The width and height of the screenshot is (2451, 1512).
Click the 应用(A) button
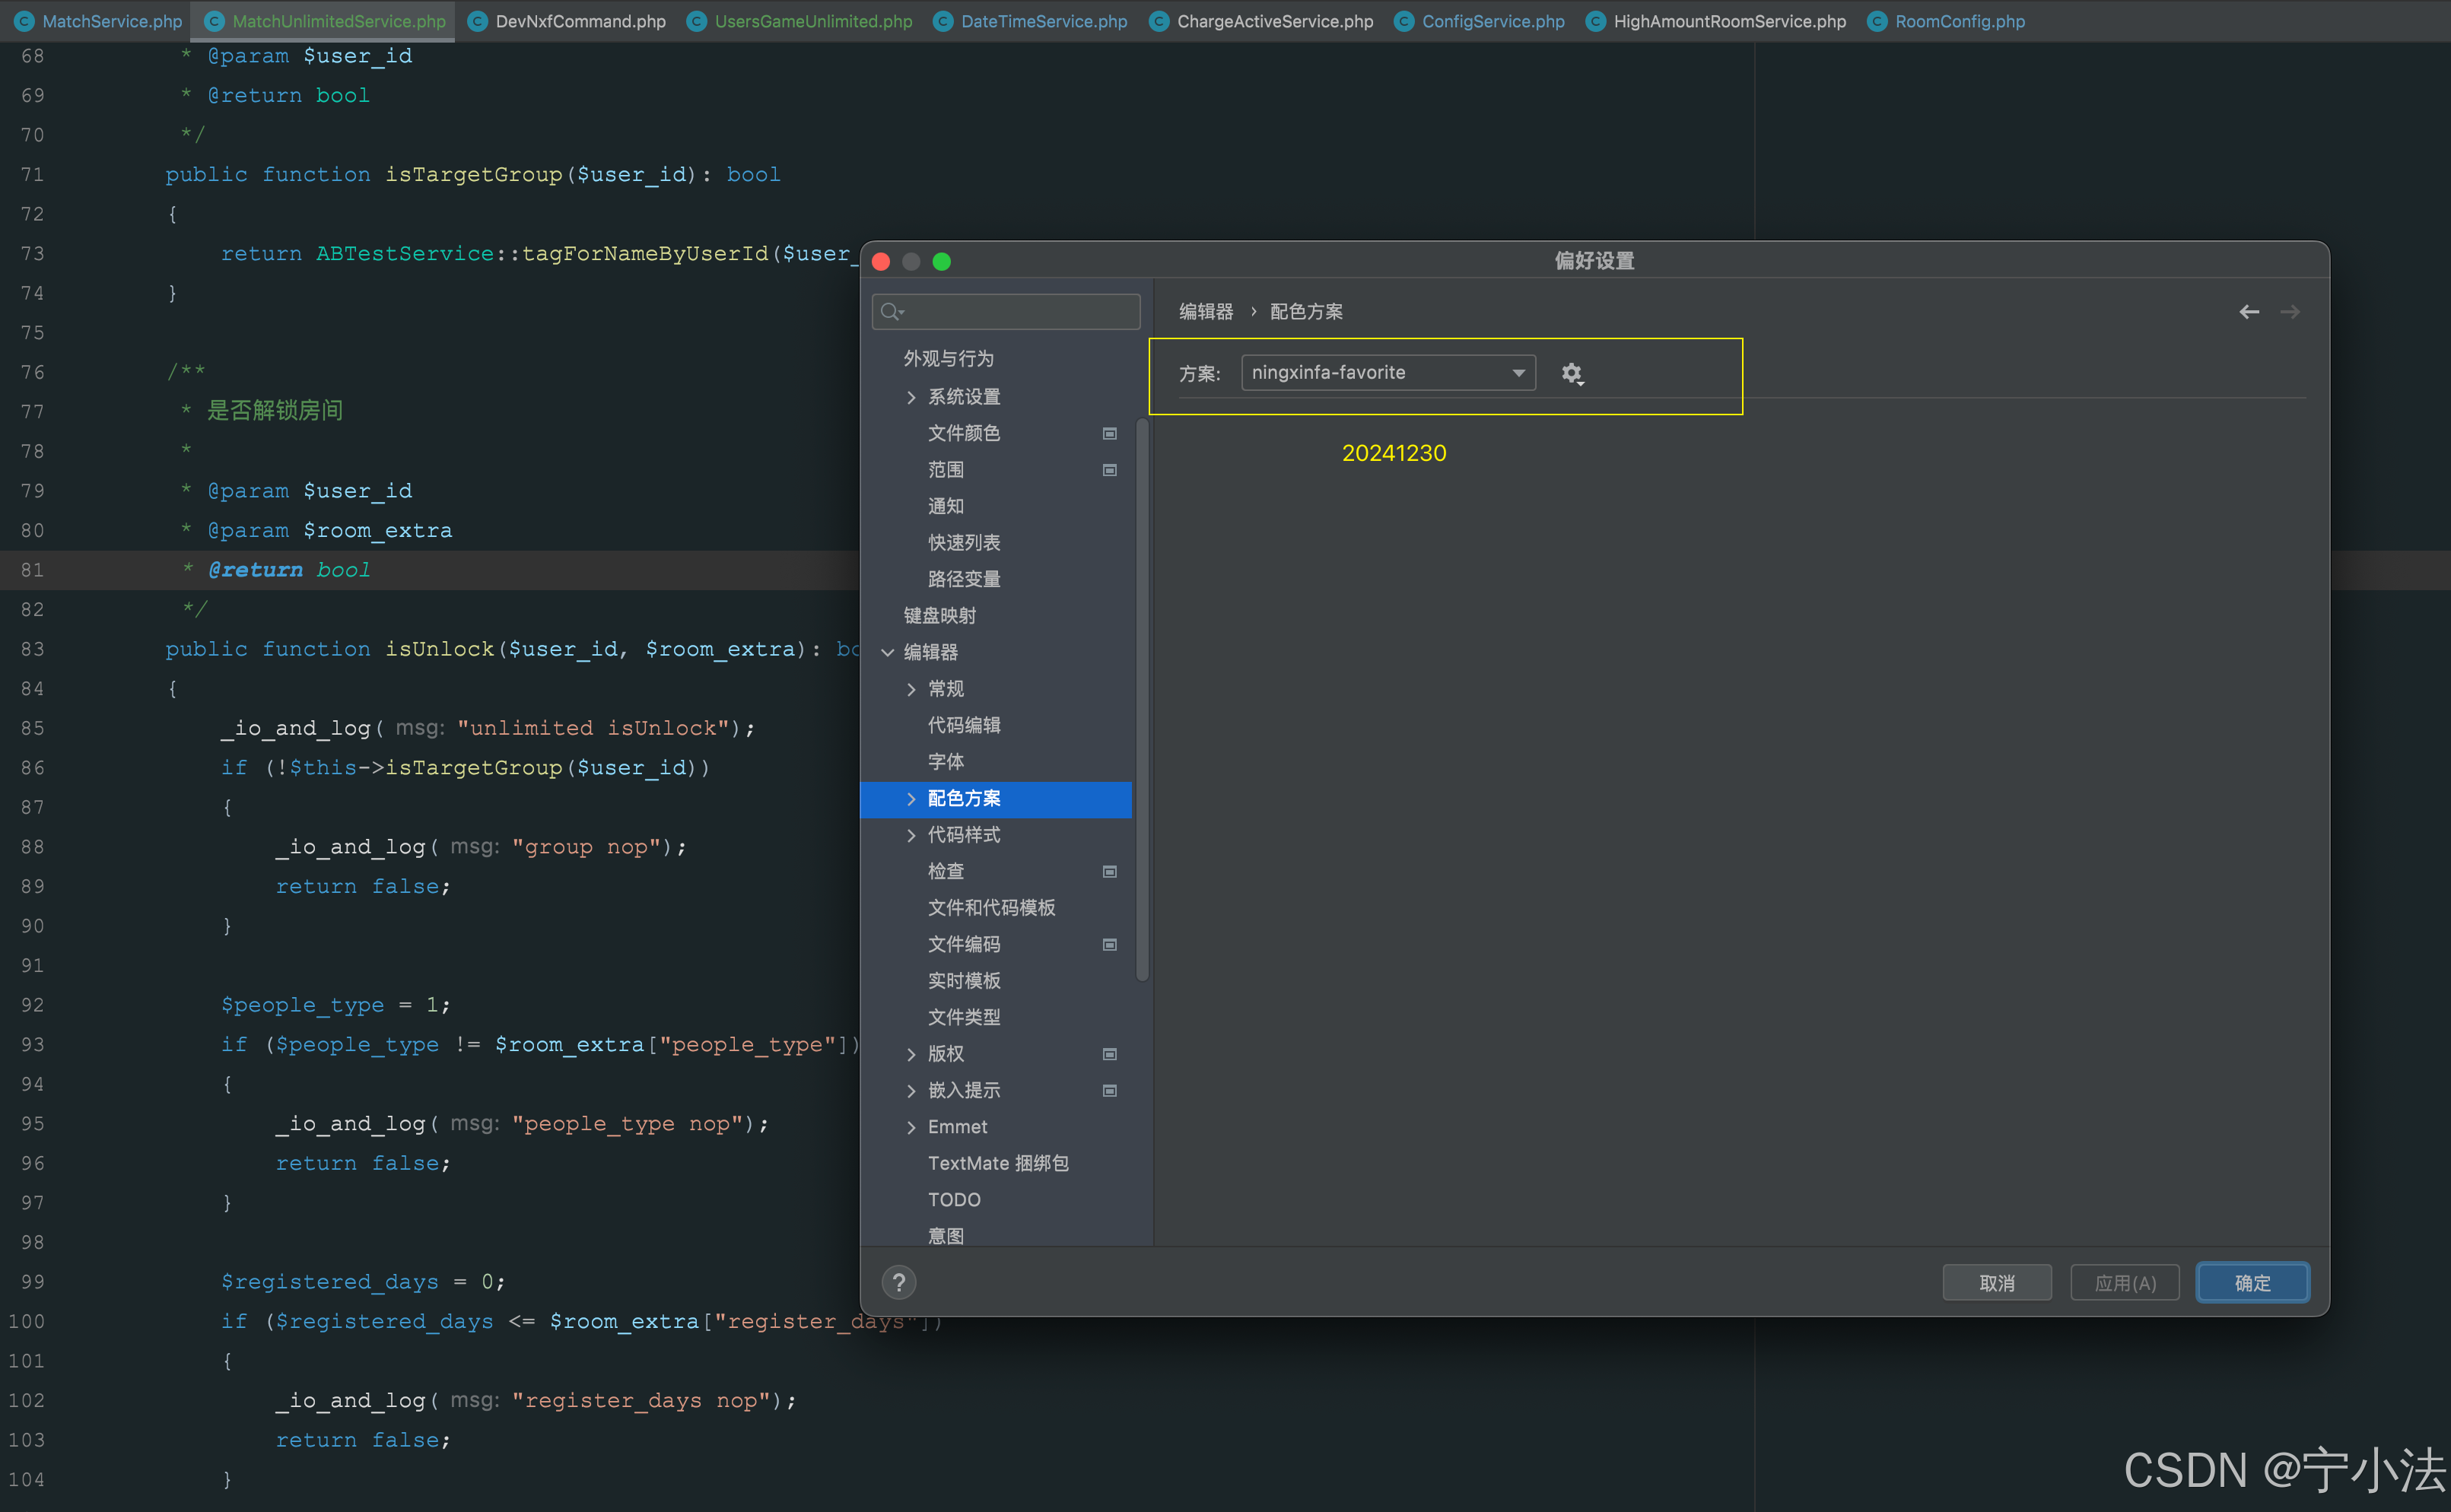click(2124, 1282)
